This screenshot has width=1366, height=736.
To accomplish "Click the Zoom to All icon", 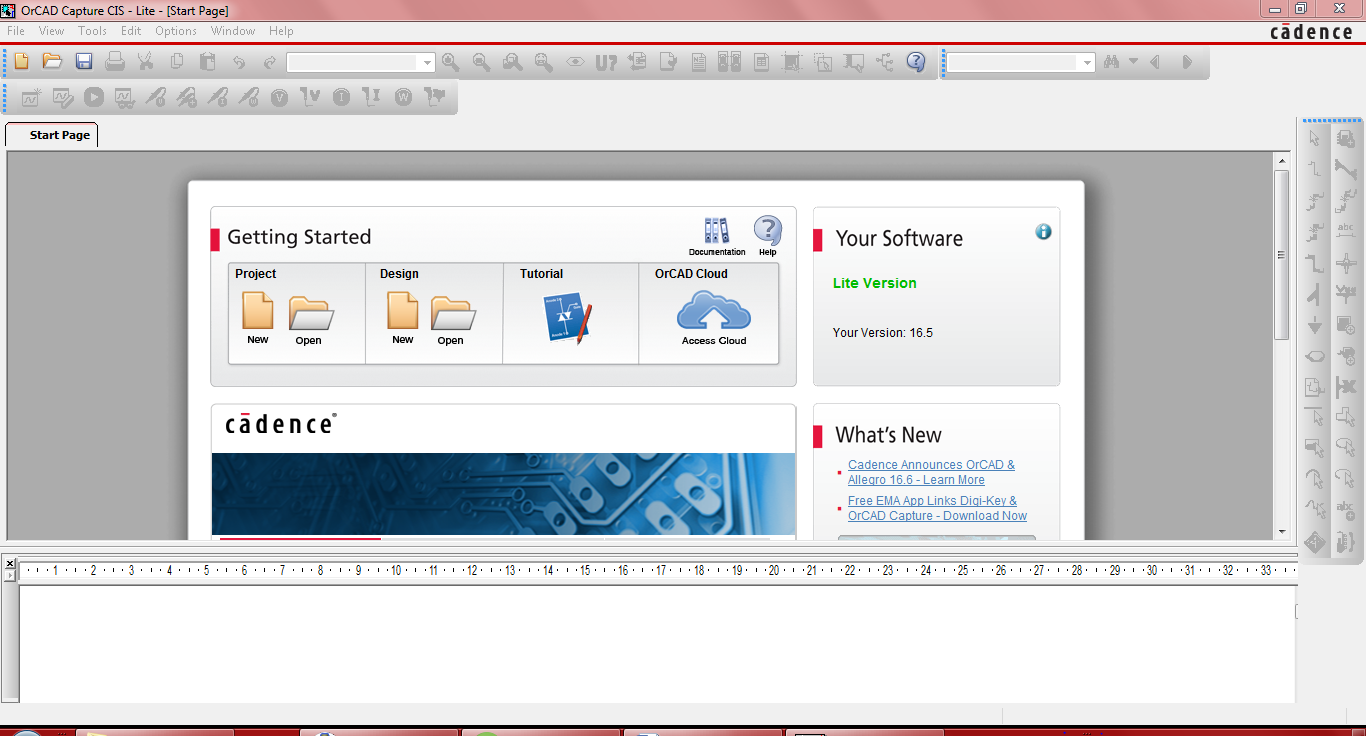I will click(544, 62).
